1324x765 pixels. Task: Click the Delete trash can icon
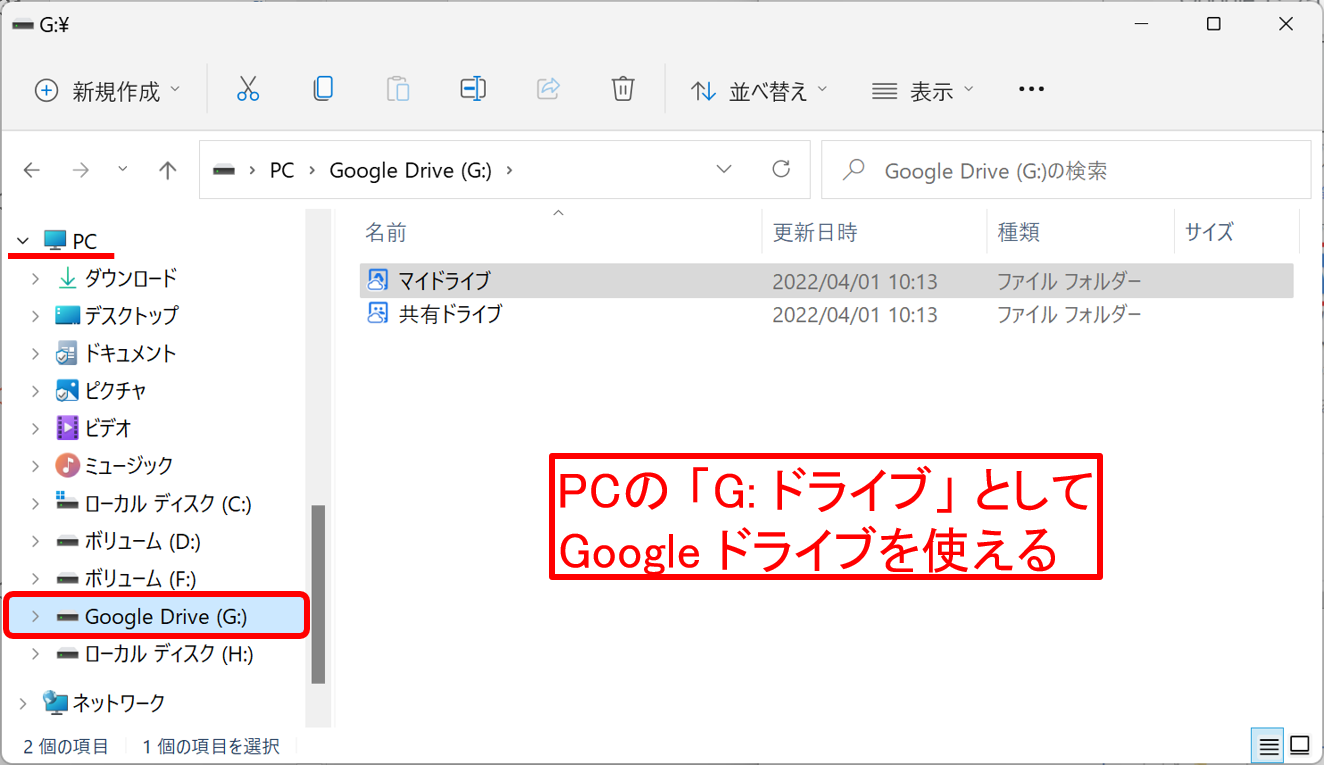[623, 89]
